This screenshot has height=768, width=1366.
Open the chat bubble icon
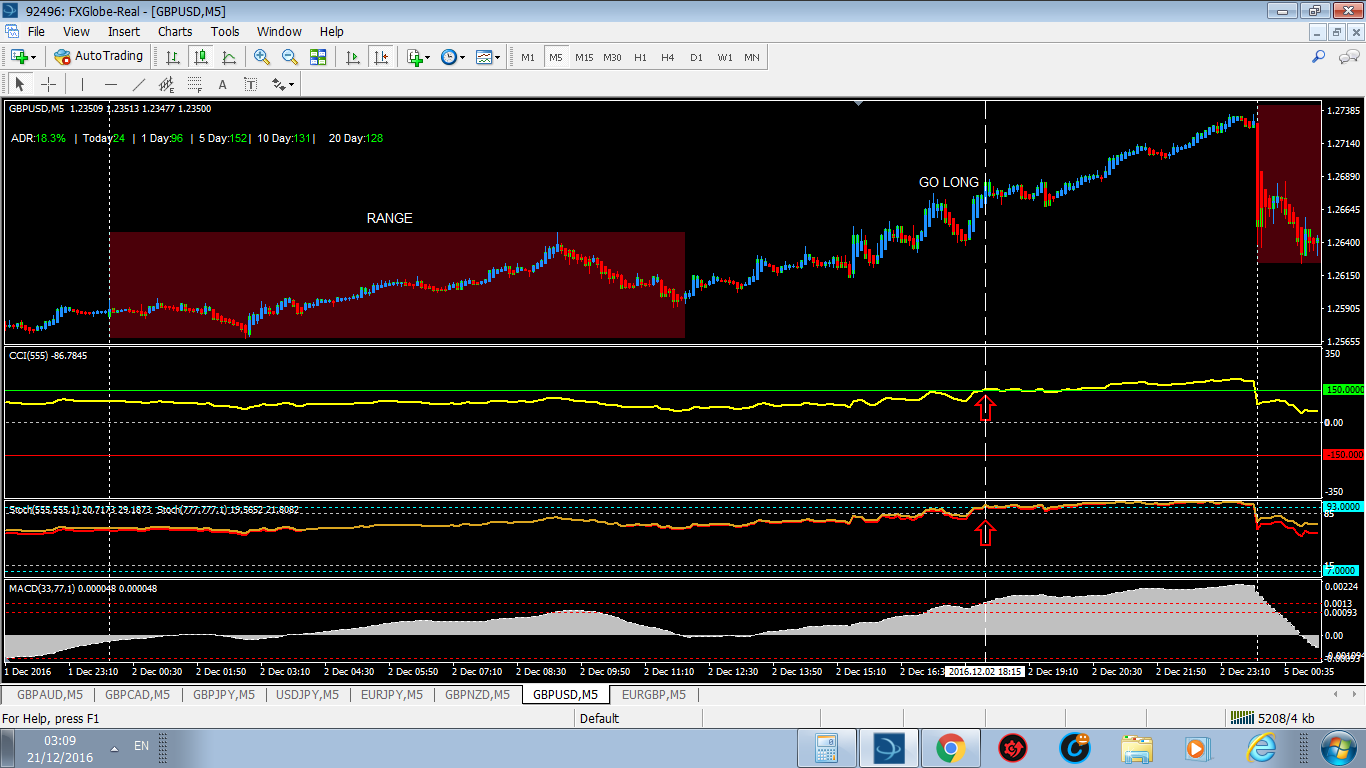(x=1347, y=57)
